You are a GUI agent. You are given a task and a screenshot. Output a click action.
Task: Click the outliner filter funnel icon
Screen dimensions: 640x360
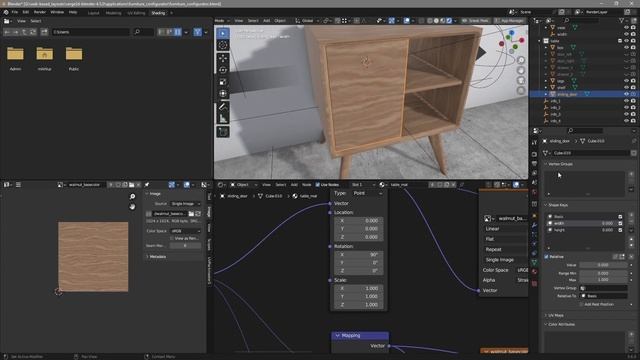621,20
